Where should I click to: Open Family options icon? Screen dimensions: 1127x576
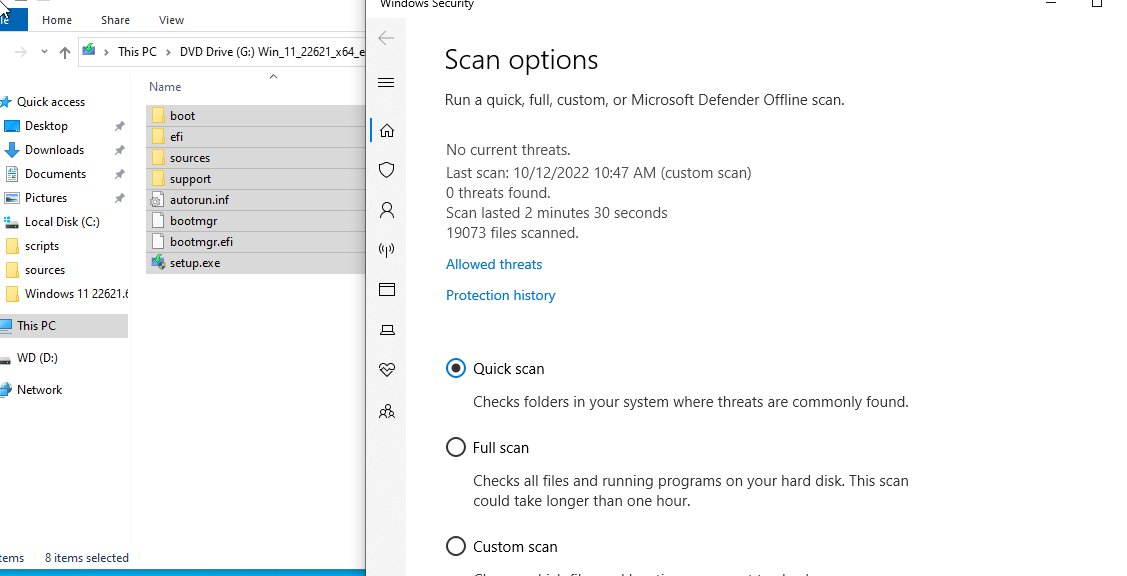pyautogui.click(x=387, y=411)
